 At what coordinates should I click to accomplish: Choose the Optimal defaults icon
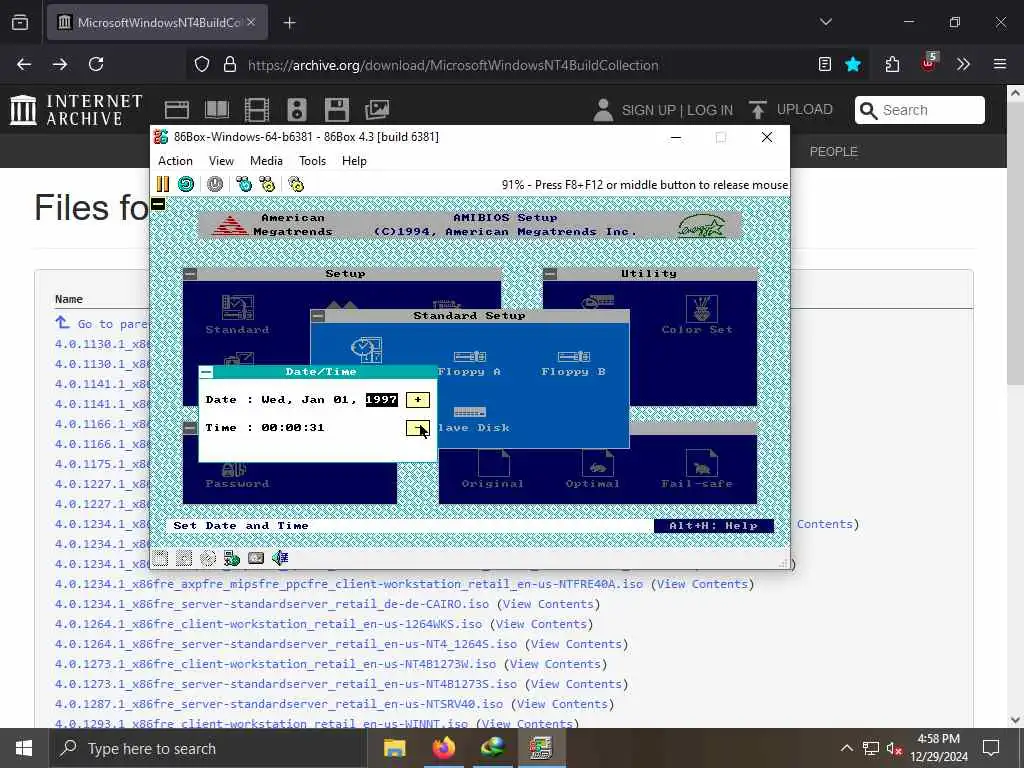pyautogui.click(x=592, y=469)
